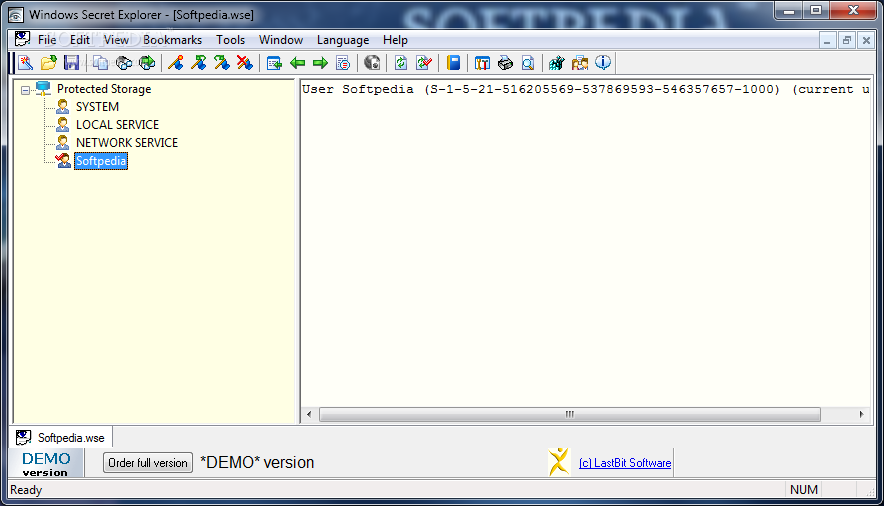Click the New file wand toolbar icon
Viewport: 884px width, 506px height.
[x=26, y=63]
